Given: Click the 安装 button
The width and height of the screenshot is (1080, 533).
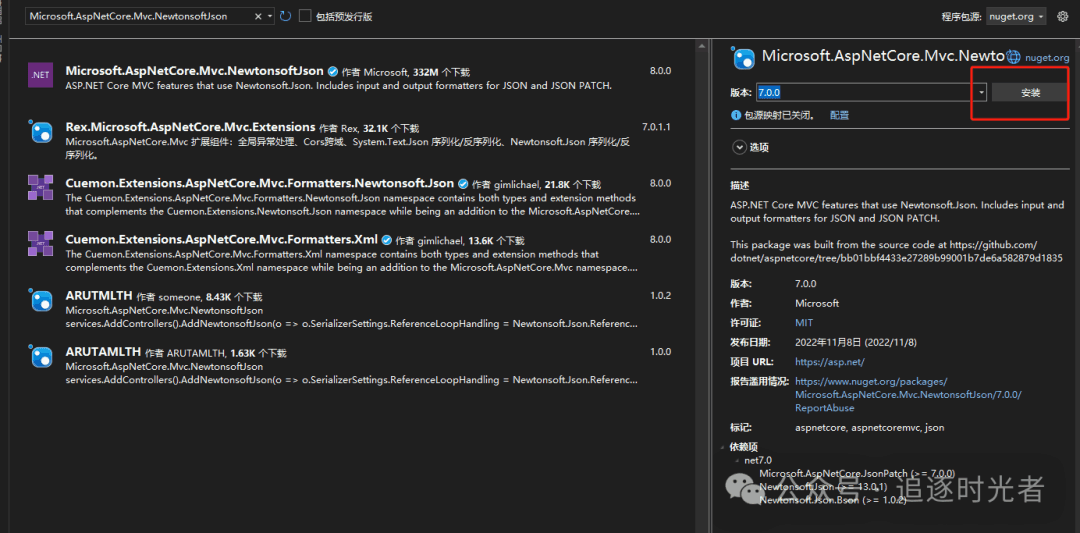Looking at the screenshot, I should 1030,92.
